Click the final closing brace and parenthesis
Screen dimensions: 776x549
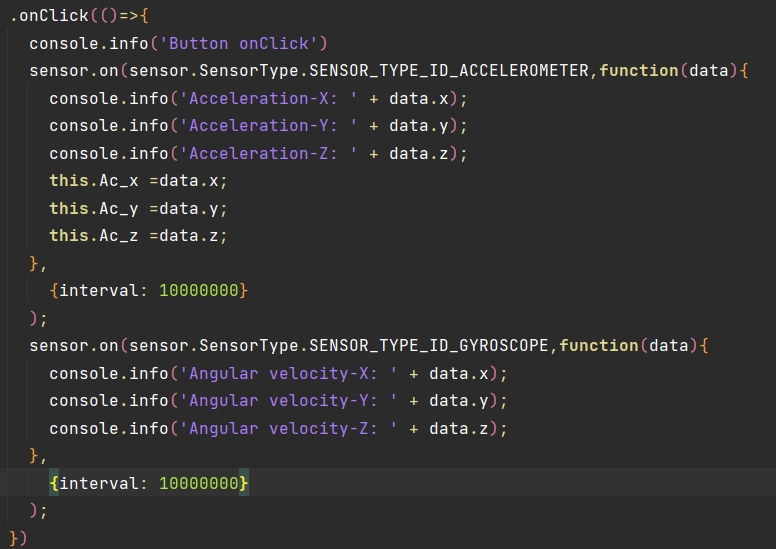[x=18, y=538]
